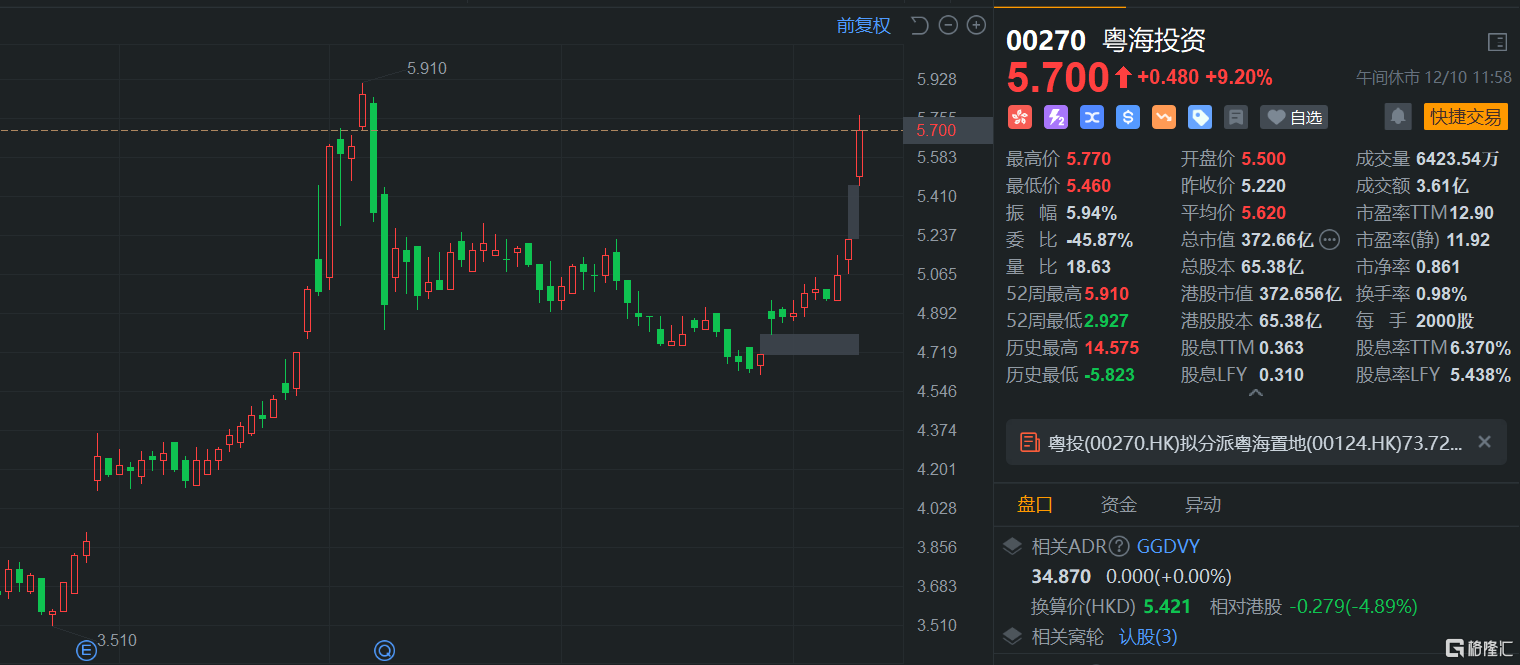The height and width of the screenshot is (665, 1520).
Task: Zoom in the chart with plus icon
Action: [976, 26]
